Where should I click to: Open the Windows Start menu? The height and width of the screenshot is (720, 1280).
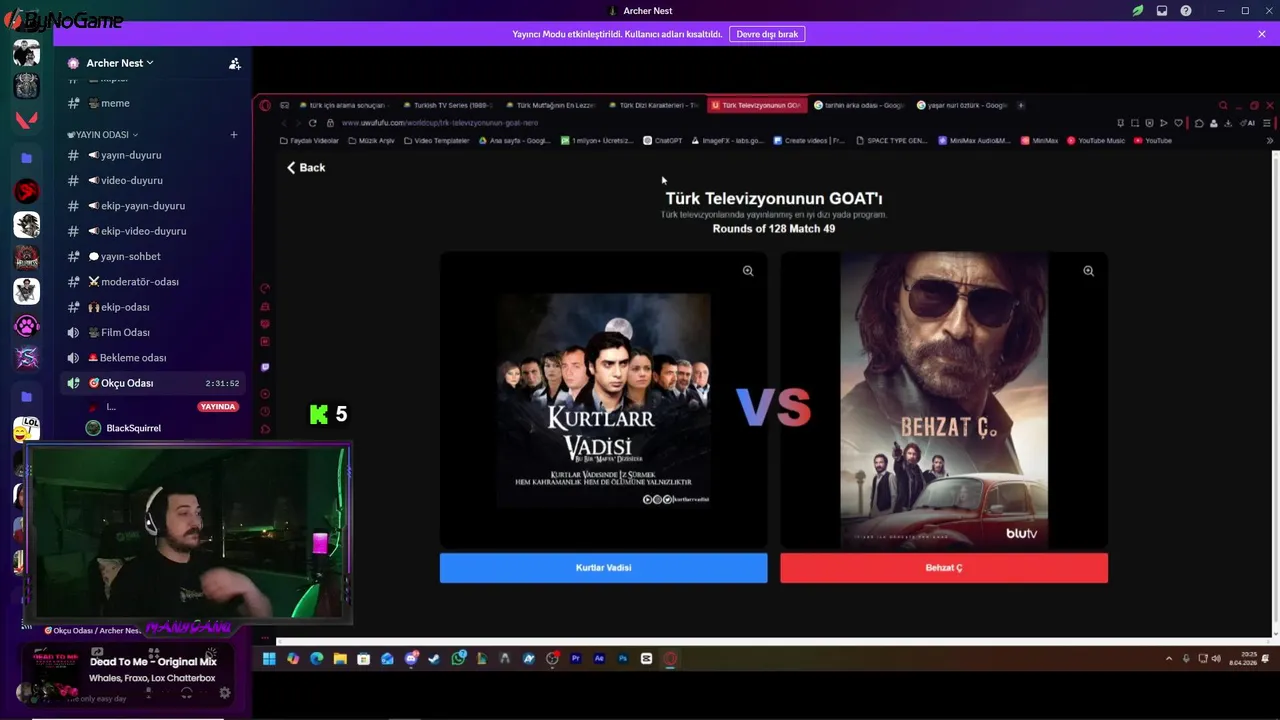click(x=269, y=659)
